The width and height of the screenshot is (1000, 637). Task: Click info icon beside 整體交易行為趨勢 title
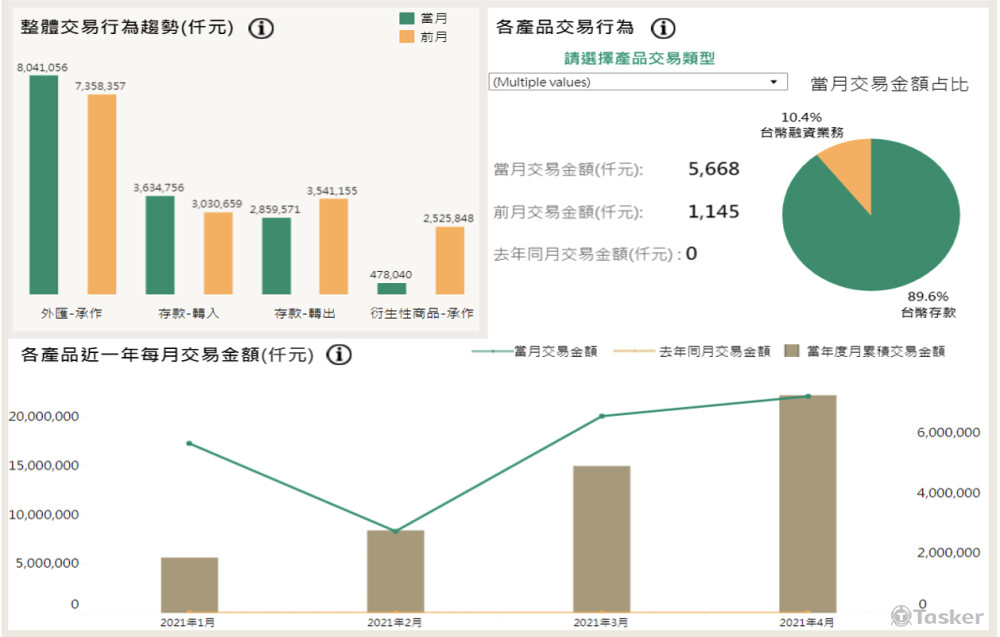pyautogui.click(x=261, y=28)
